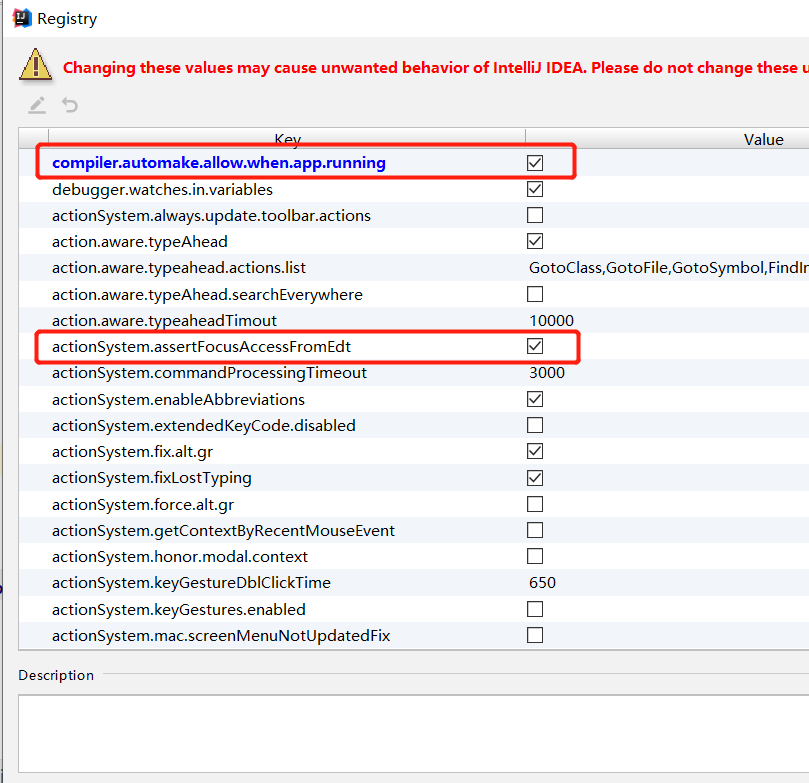
Task: Click the edit pencil icon in toolbar
Action: [37, 105]
